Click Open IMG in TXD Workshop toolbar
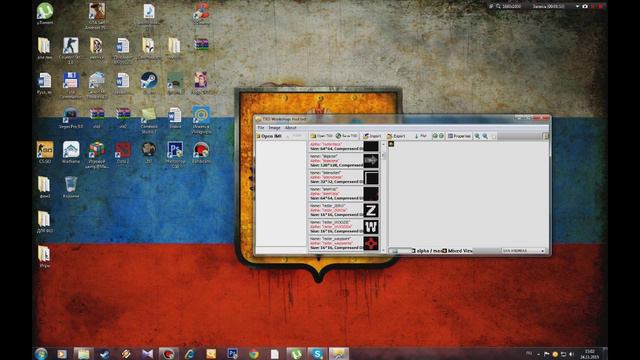This screenshot has height=360, width=640. (x=269, y=136)
